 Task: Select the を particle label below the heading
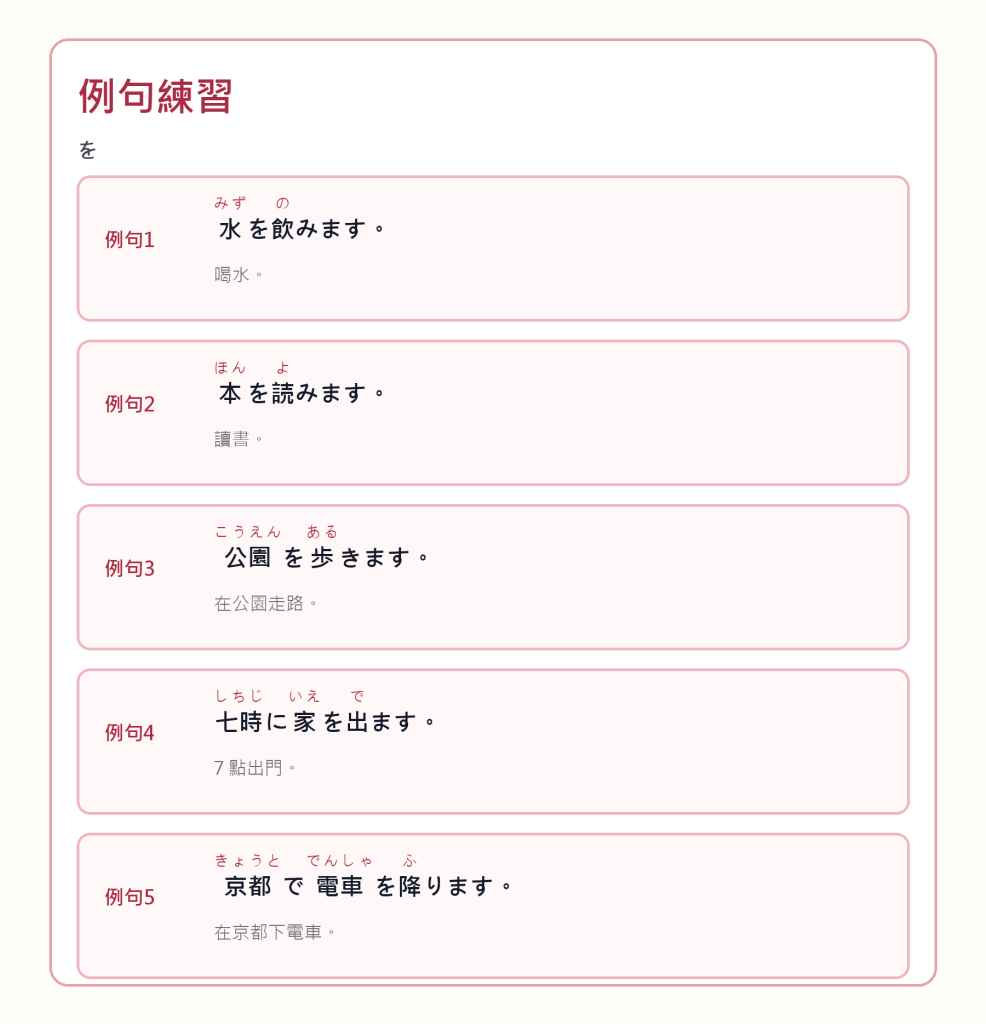(x=87, y=150)
